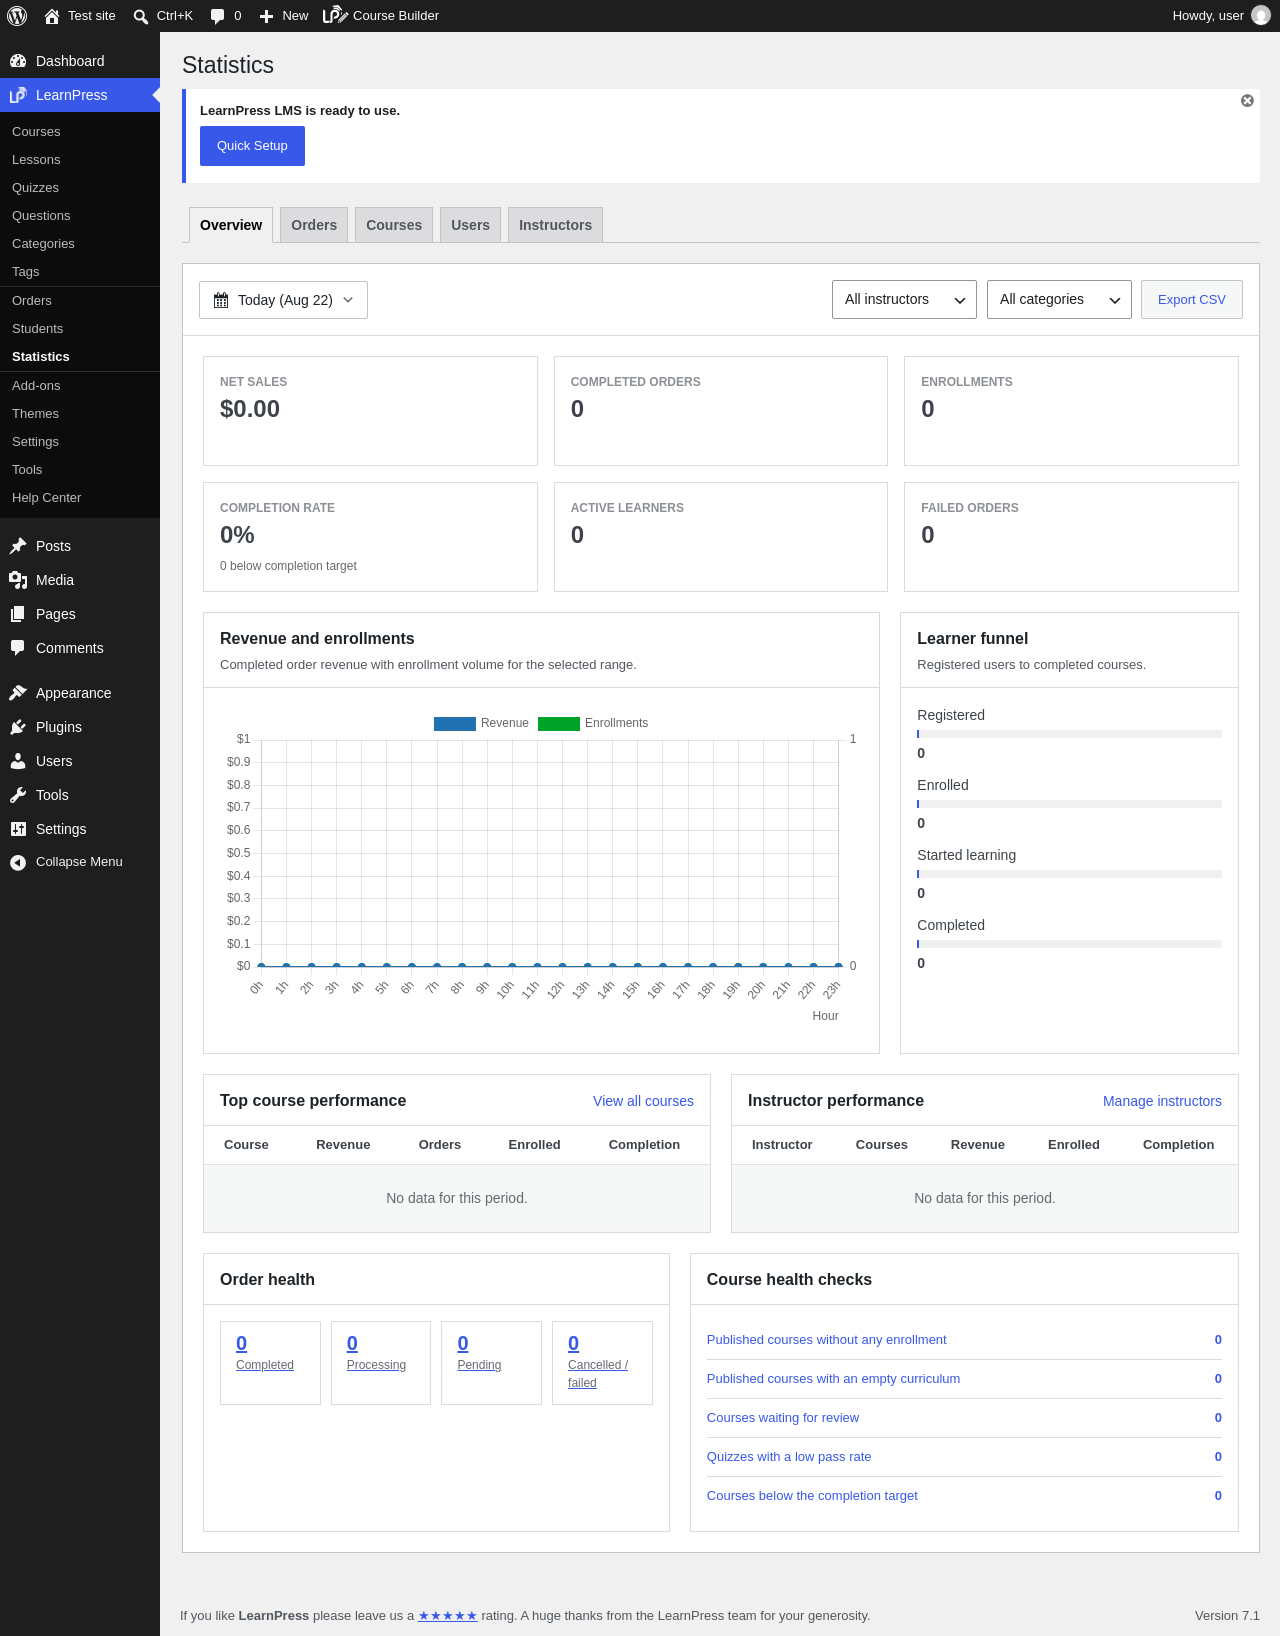Viewport: 1280px width, 1636px height.
Task: Expand the All categories dropdown
Action: pyautogui.click(x=1059, y=300)
